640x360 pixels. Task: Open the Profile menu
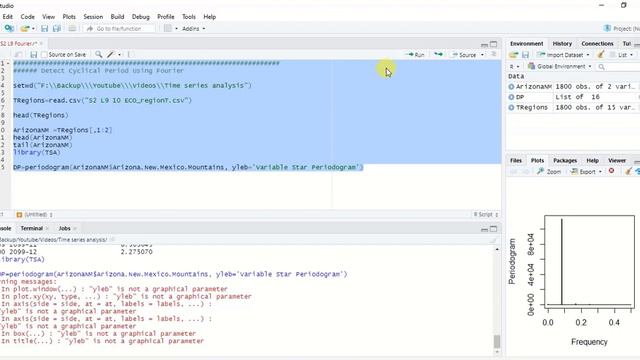click(x=166, y=17)
